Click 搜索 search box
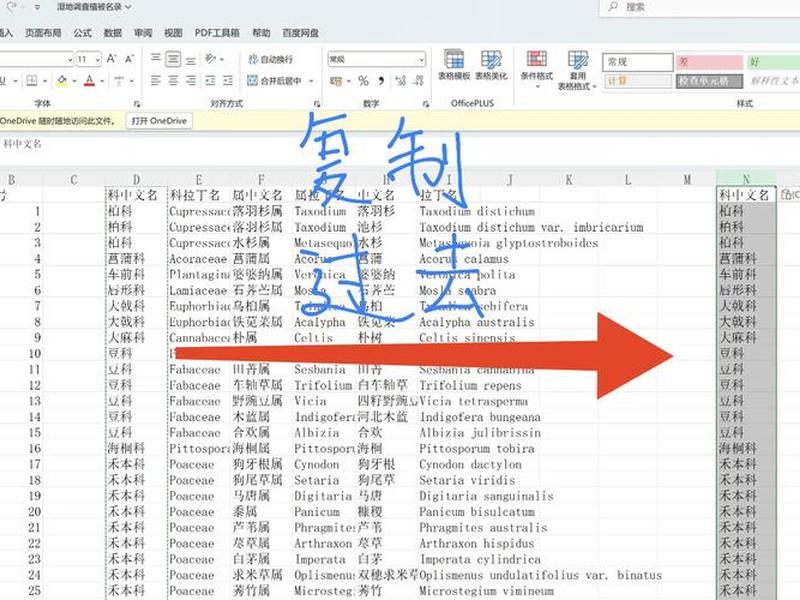This screenshot has width=800, height=600. tap(699, 7)
